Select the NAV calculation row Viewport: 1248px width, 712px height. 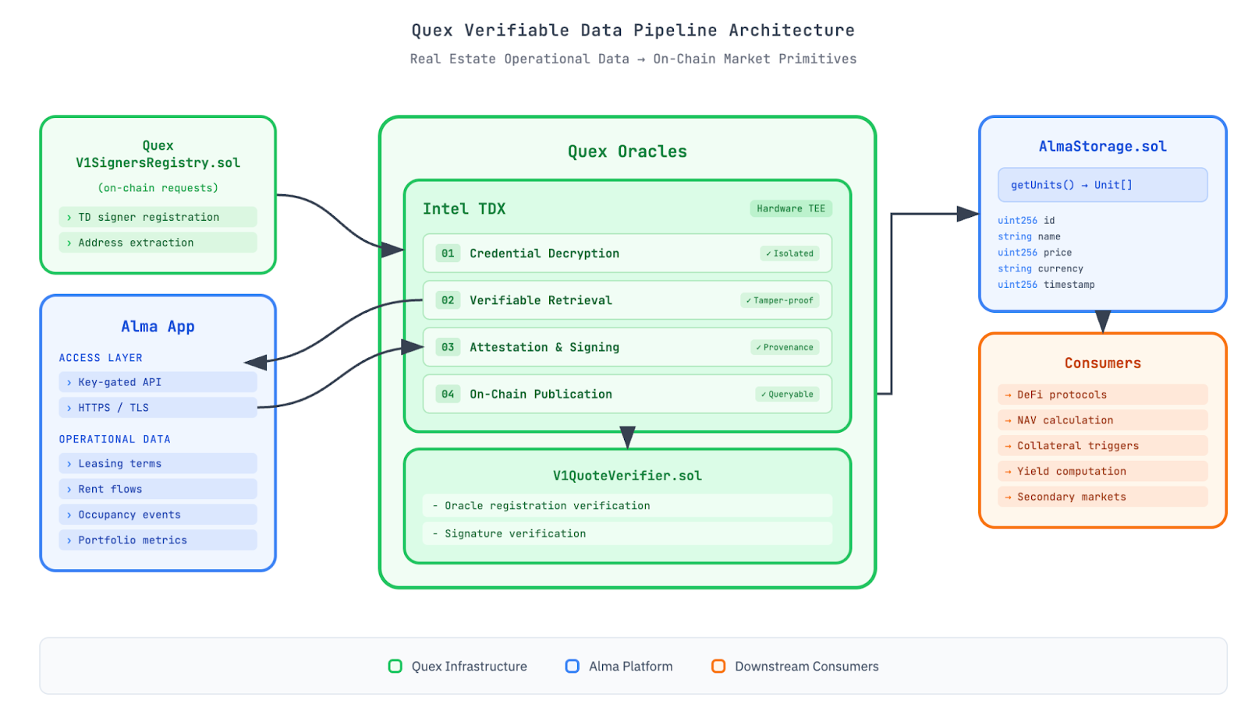point(1102,420)
